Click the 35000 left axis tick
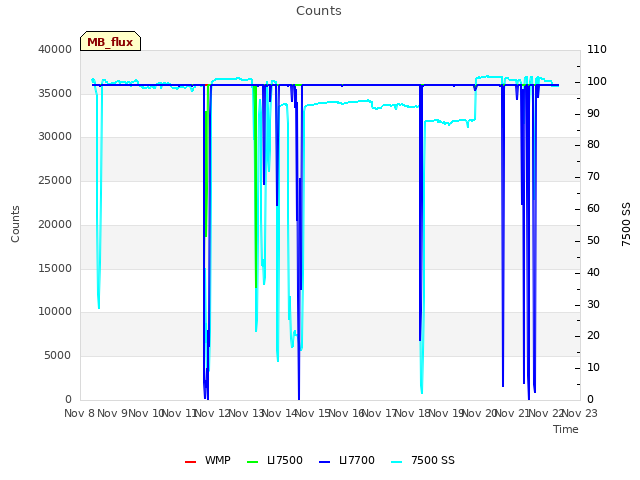The width and height of the screenshot is (640, 480). [x=55, y=93]
